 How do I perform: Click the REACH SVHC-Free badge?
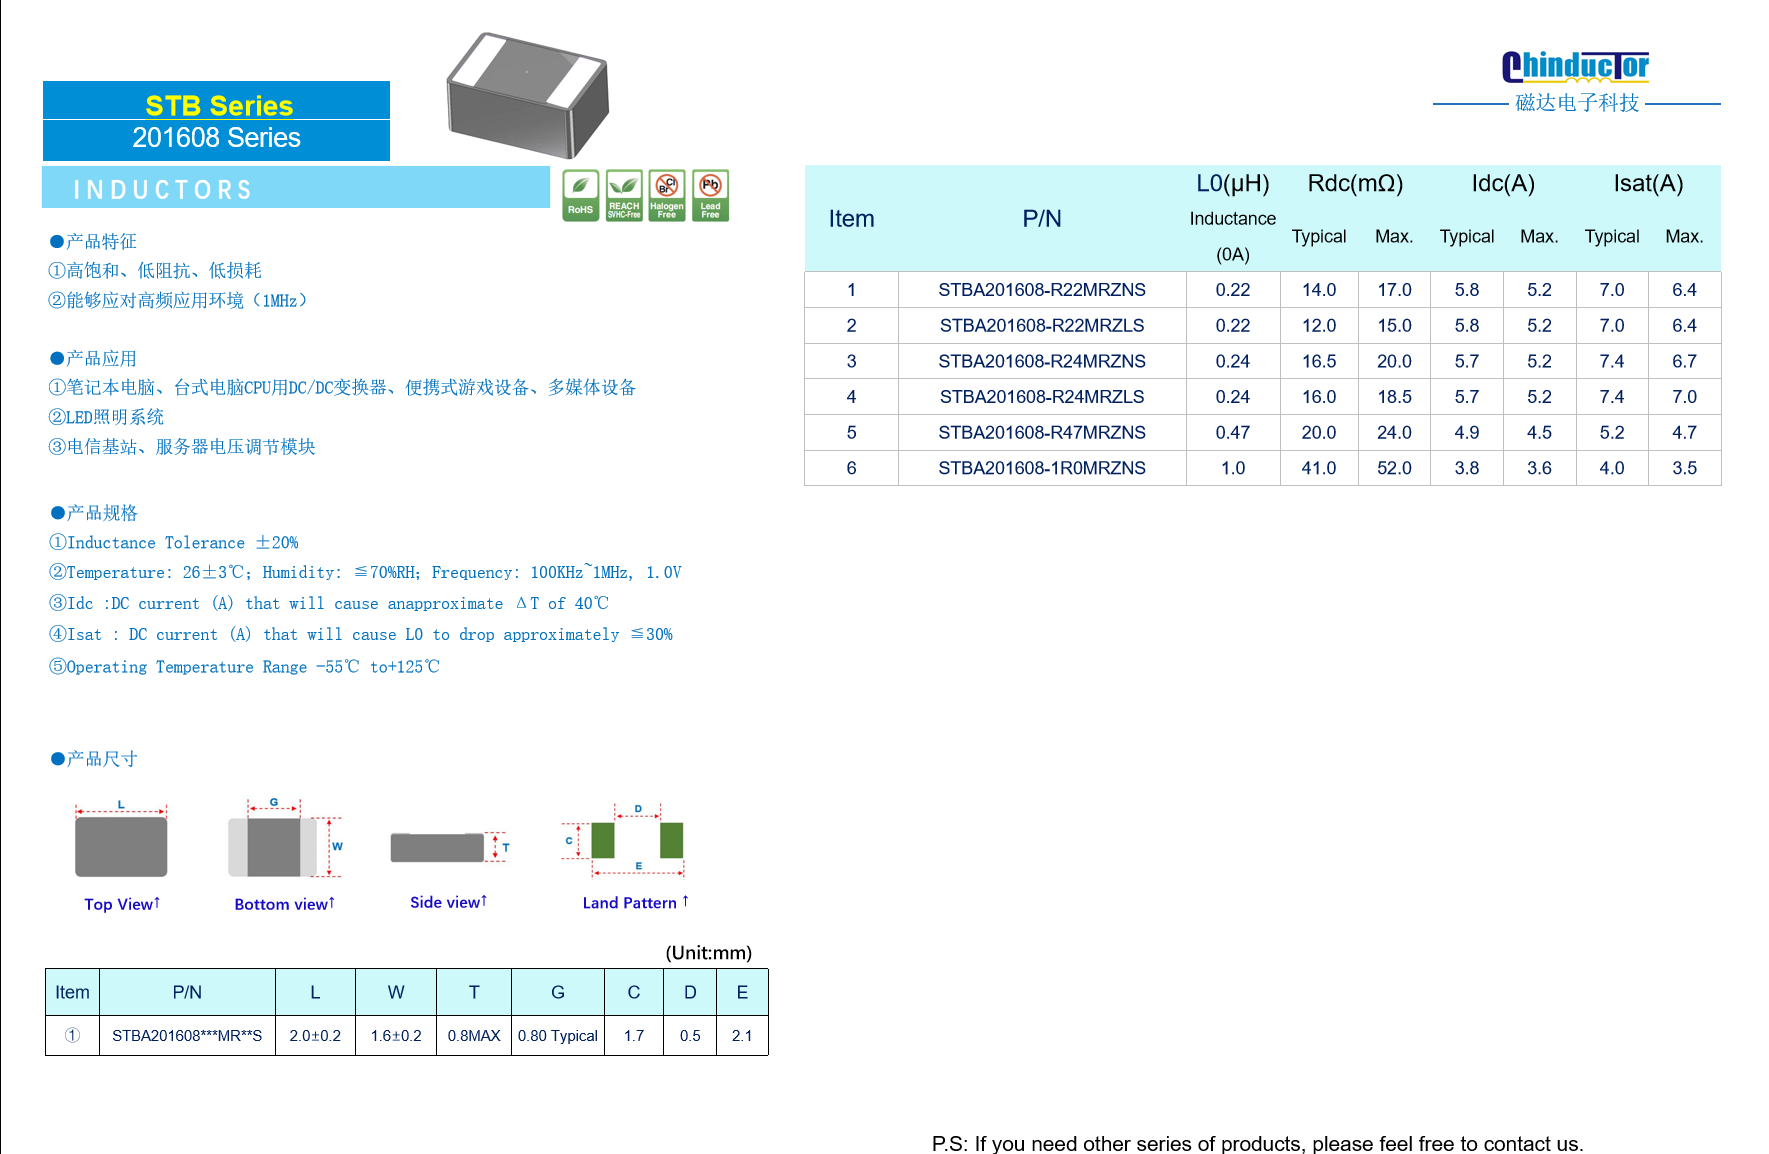coord(624,195)
